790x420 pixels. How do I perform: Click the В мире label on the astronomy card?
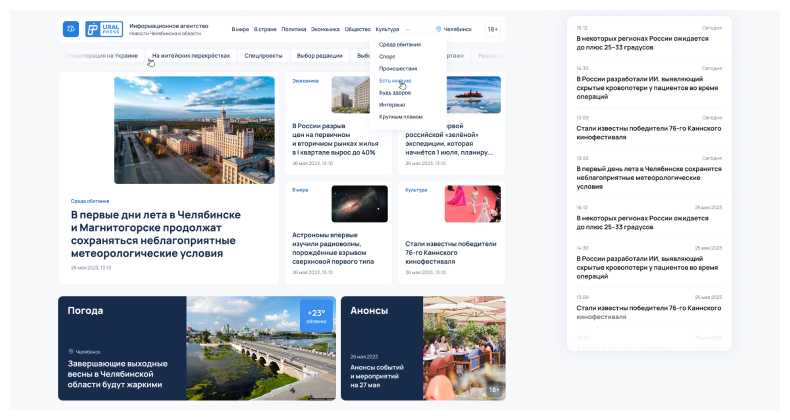tap(300, 190)
